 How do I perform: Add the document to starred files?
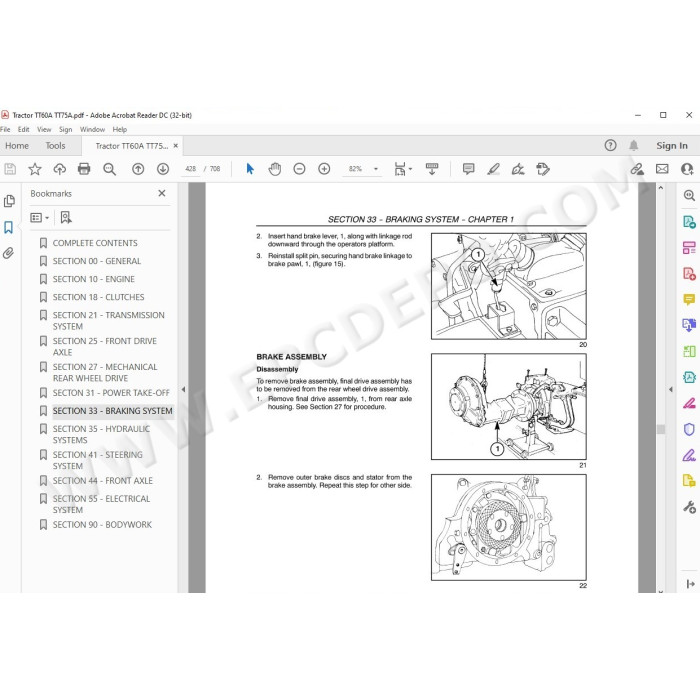tap(35, 169)
